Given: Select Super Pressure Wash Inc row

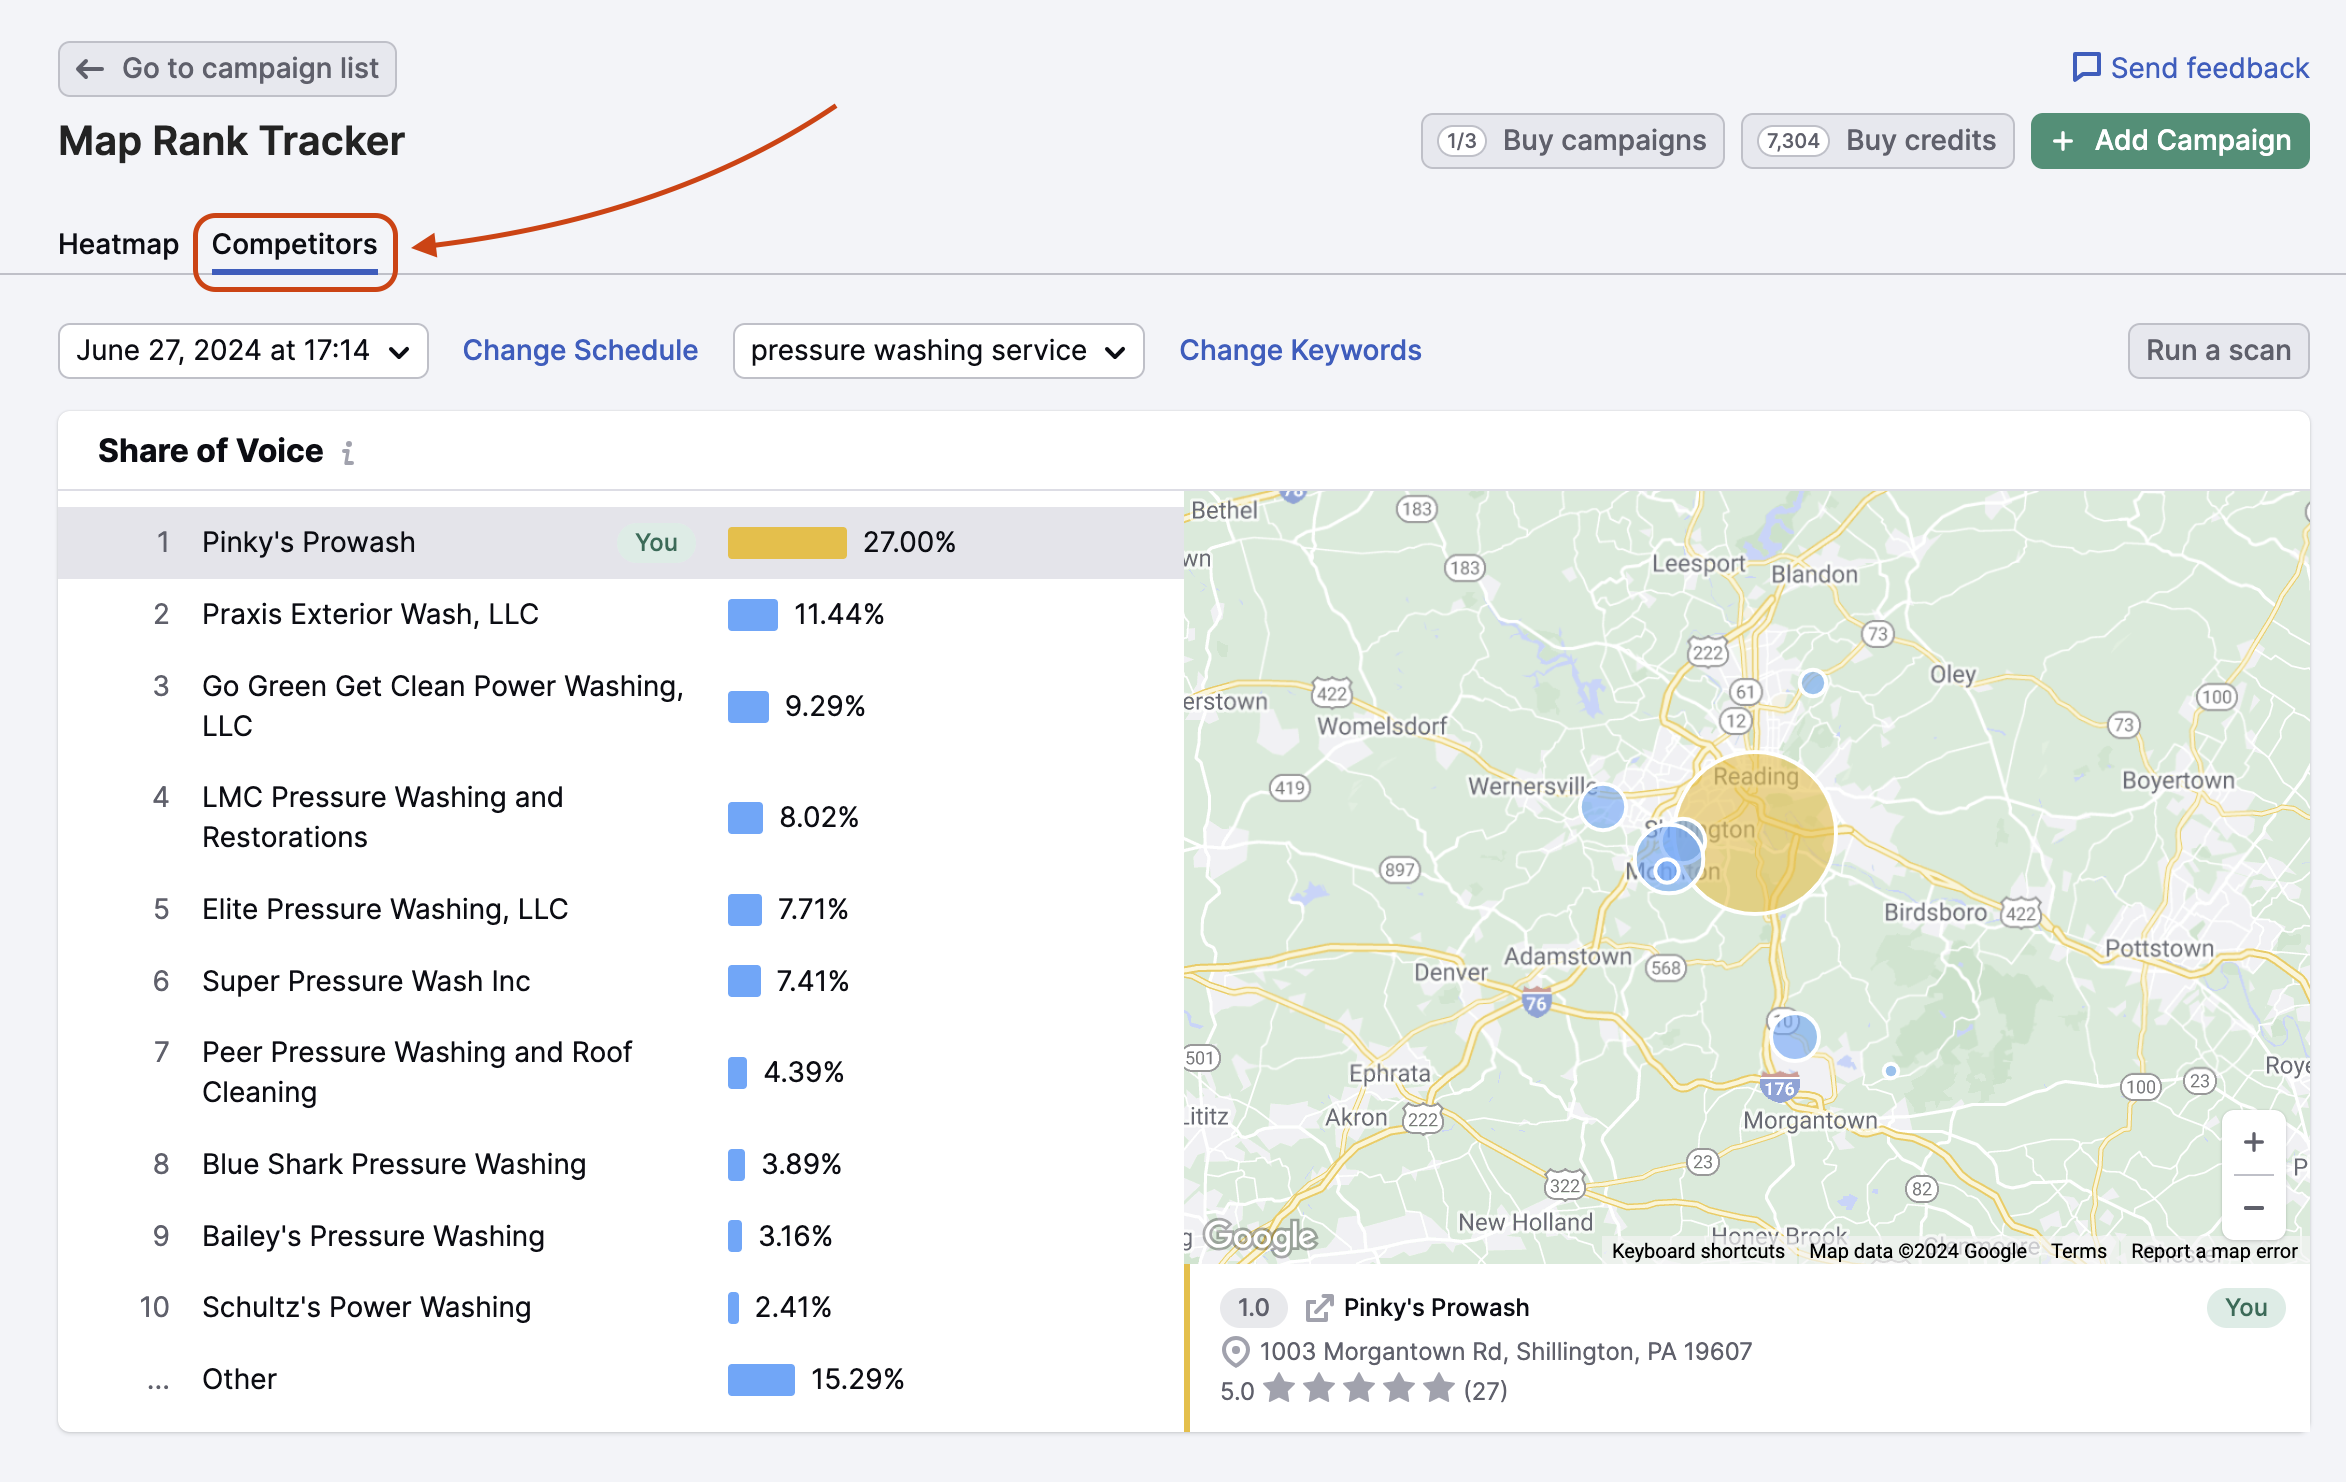Looking at the screenshot, I should click(x=621, y=981).
